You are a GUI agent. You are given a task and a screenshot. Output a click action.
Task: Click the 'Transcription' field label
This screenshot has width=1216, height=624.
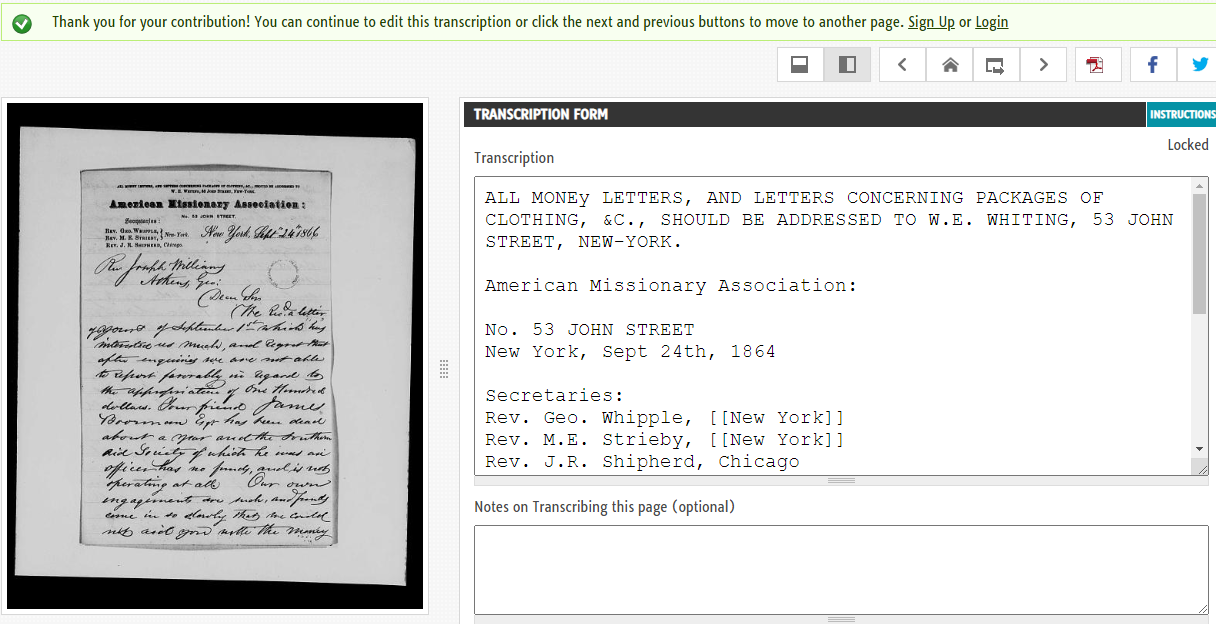click(514, 158)
